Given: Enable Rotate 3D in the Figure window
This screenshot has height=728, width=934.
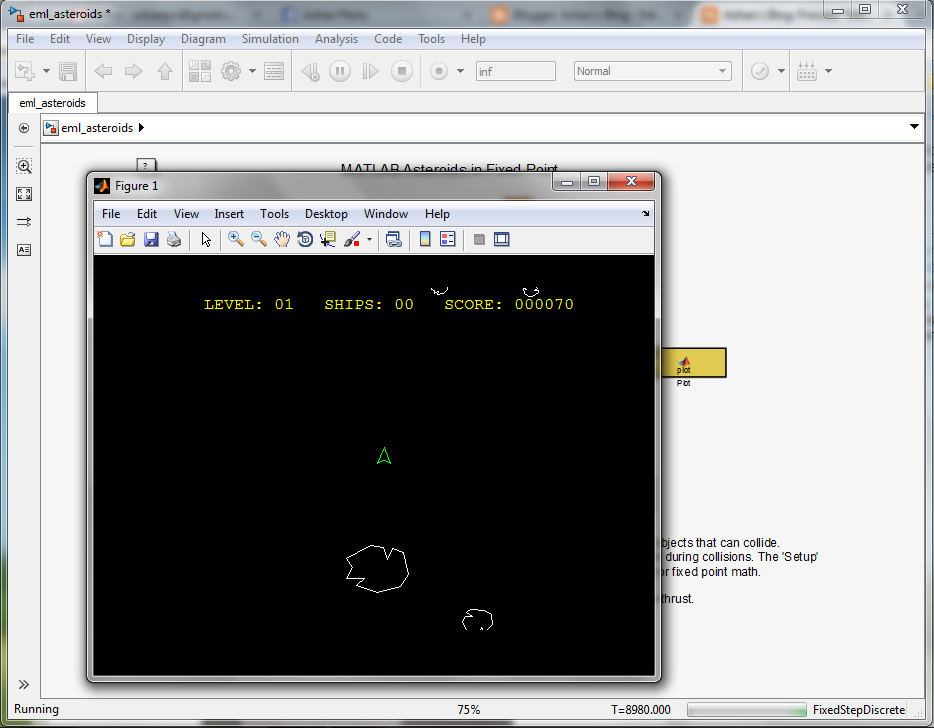Looking at the screenshot, I should pos(305,239).
